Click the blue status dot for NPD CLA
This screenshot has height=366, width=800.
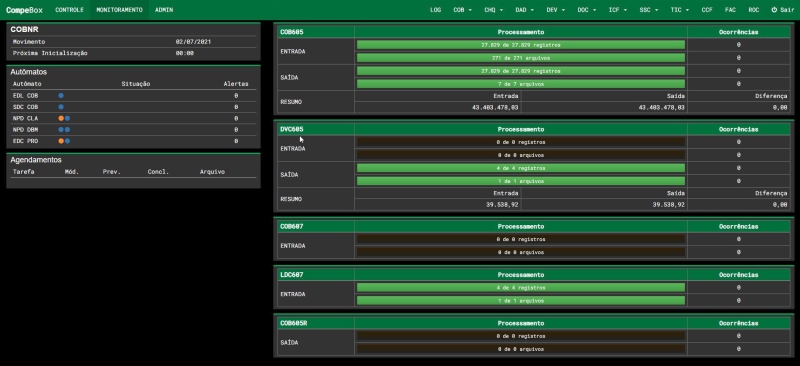tap(67, 118)
